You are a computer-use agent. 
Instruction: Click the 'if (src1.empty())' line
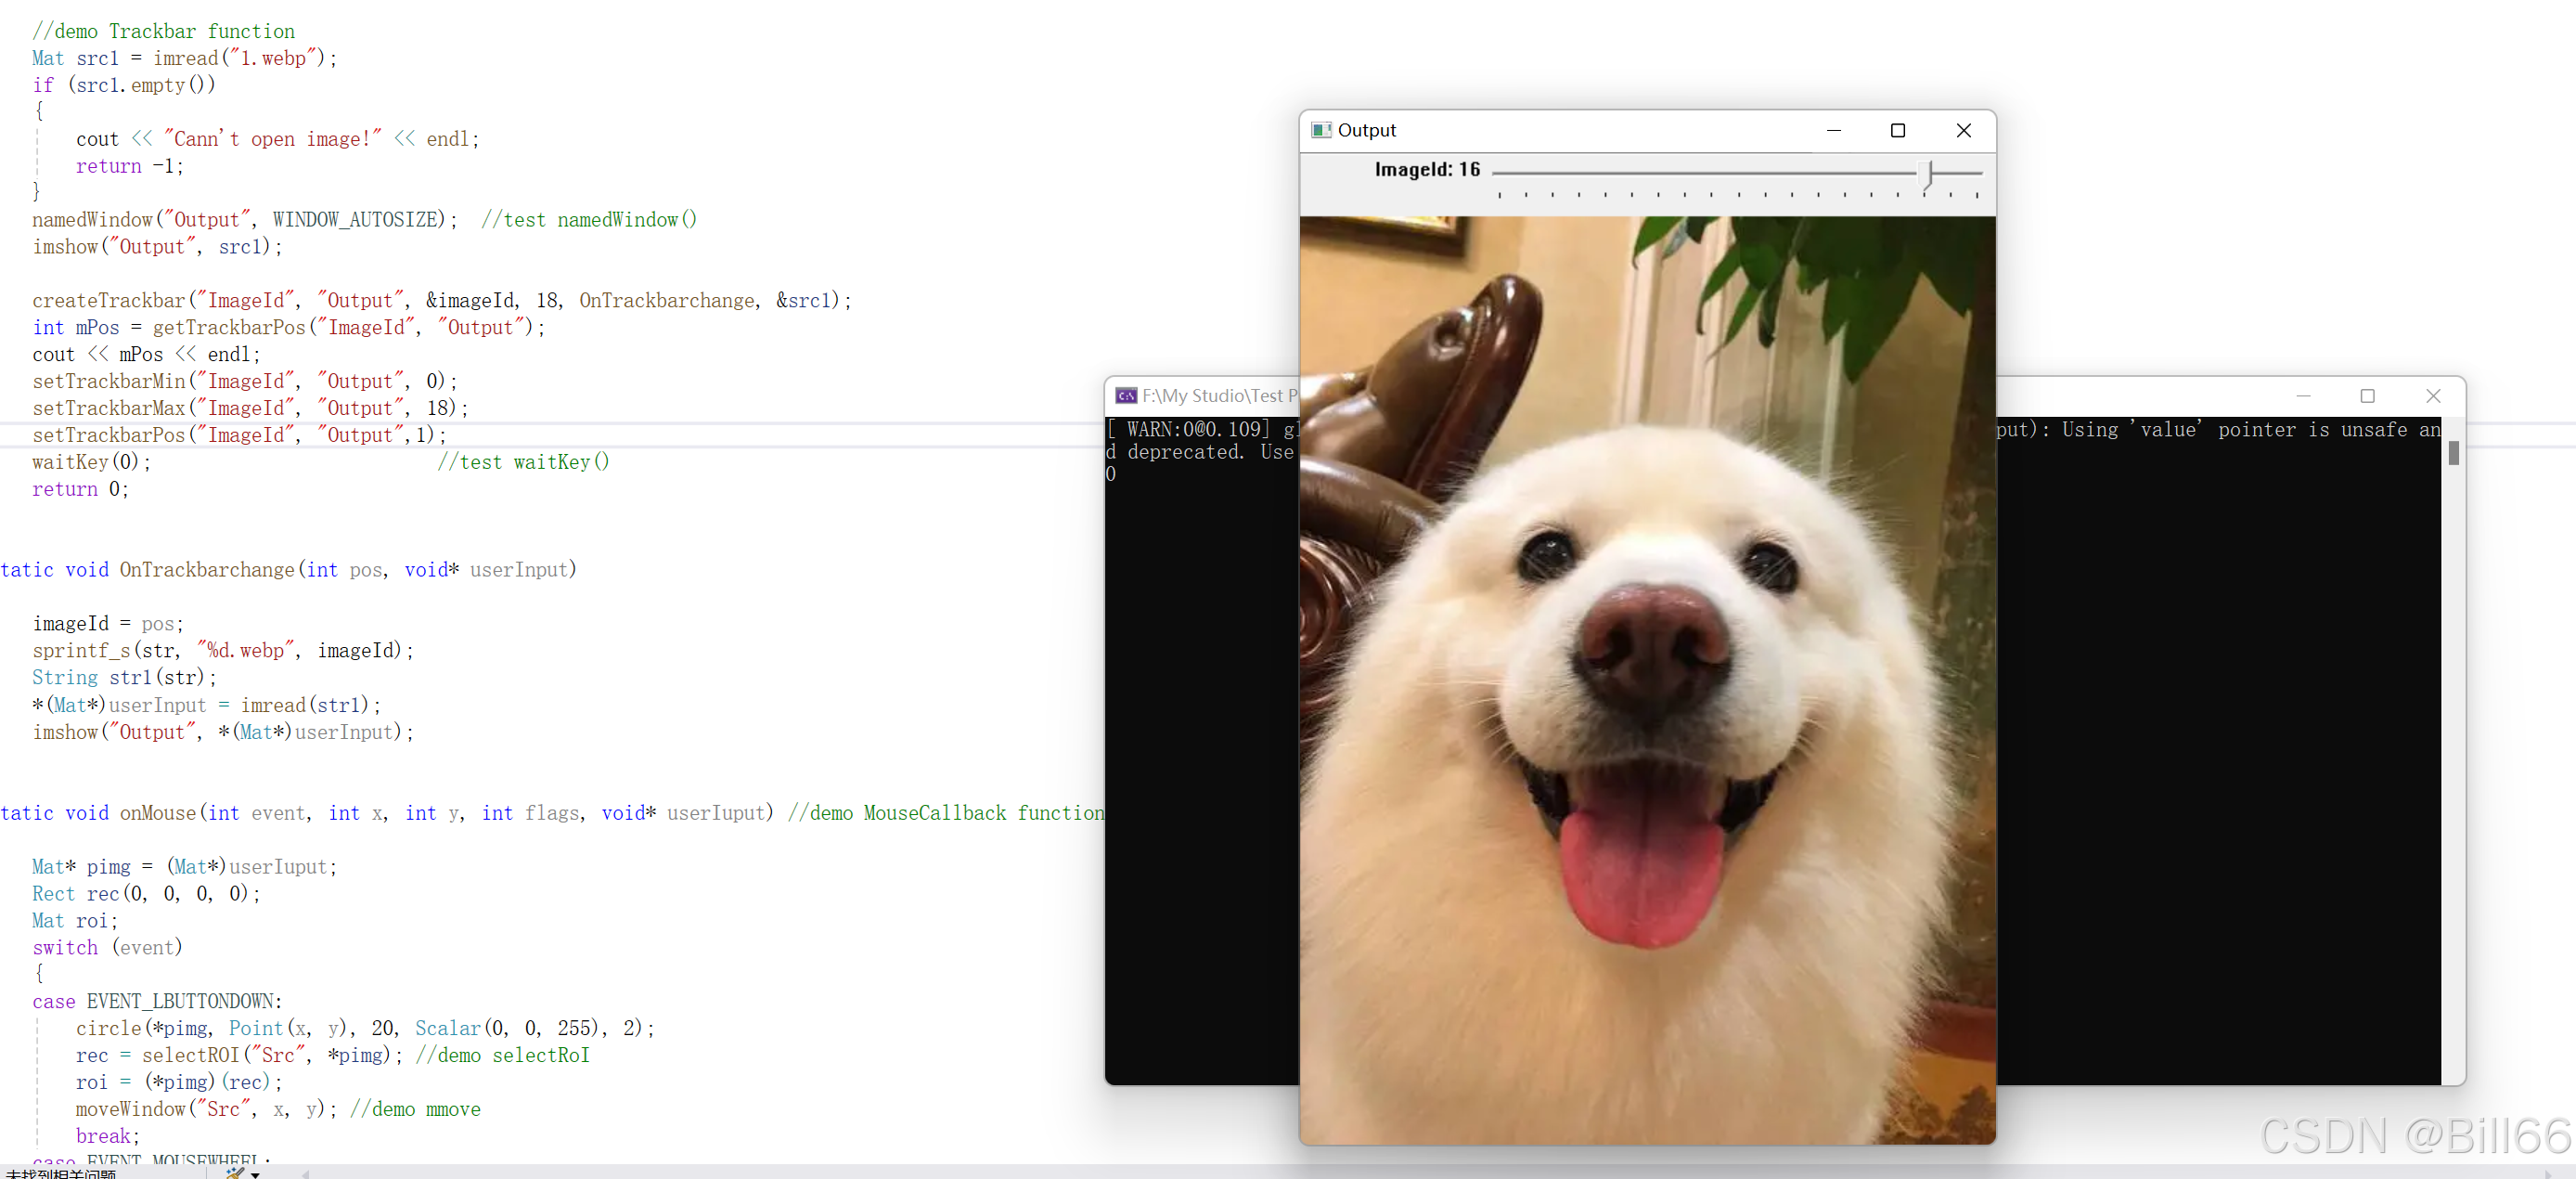click(x=124, y=85)
